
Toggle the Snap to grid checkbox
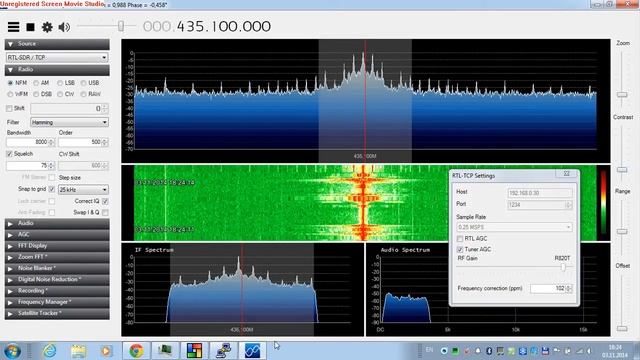point(52,189)
